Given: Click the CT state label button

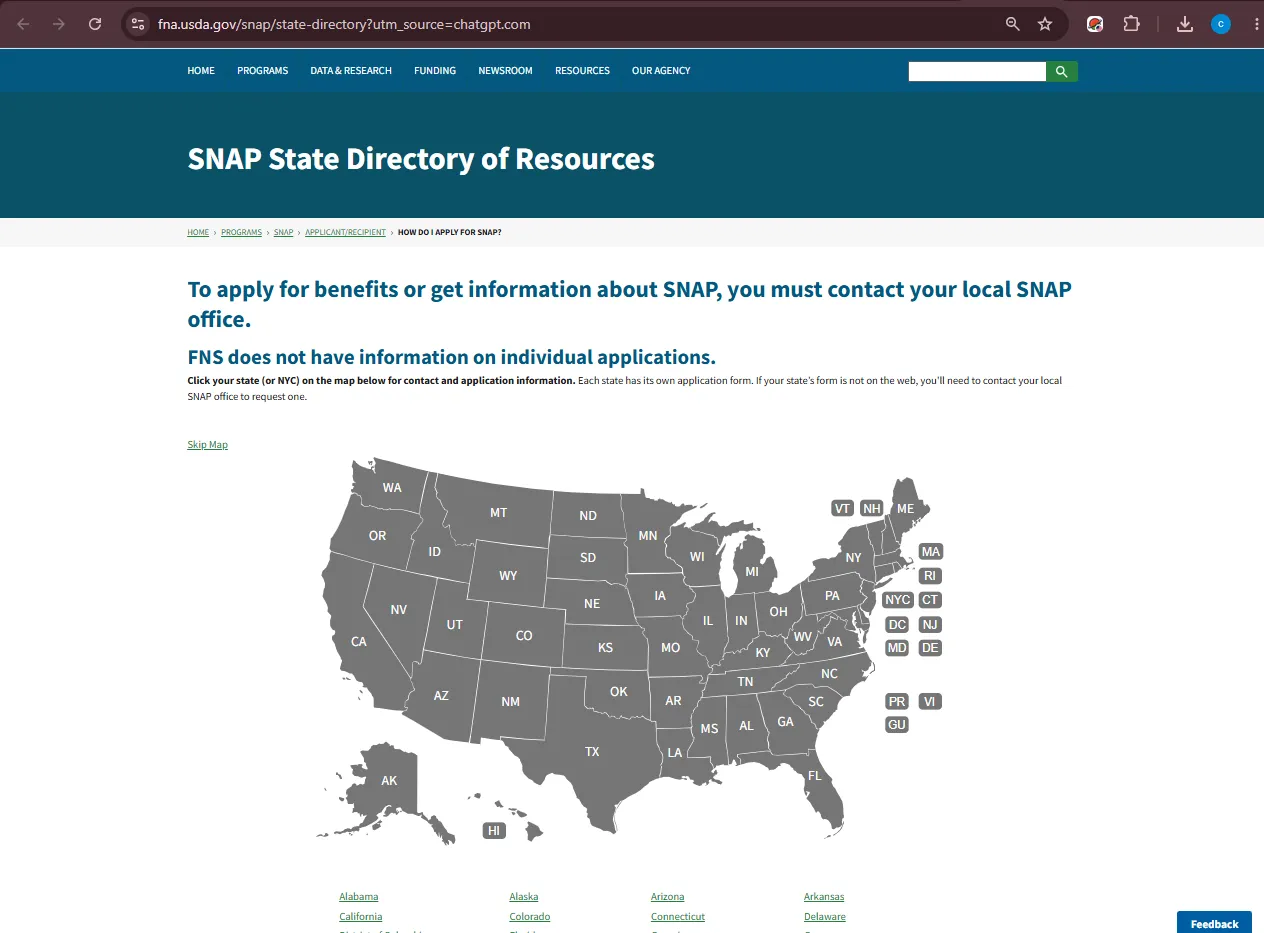Looking at the screenshot, I should (x=930, y=600).
